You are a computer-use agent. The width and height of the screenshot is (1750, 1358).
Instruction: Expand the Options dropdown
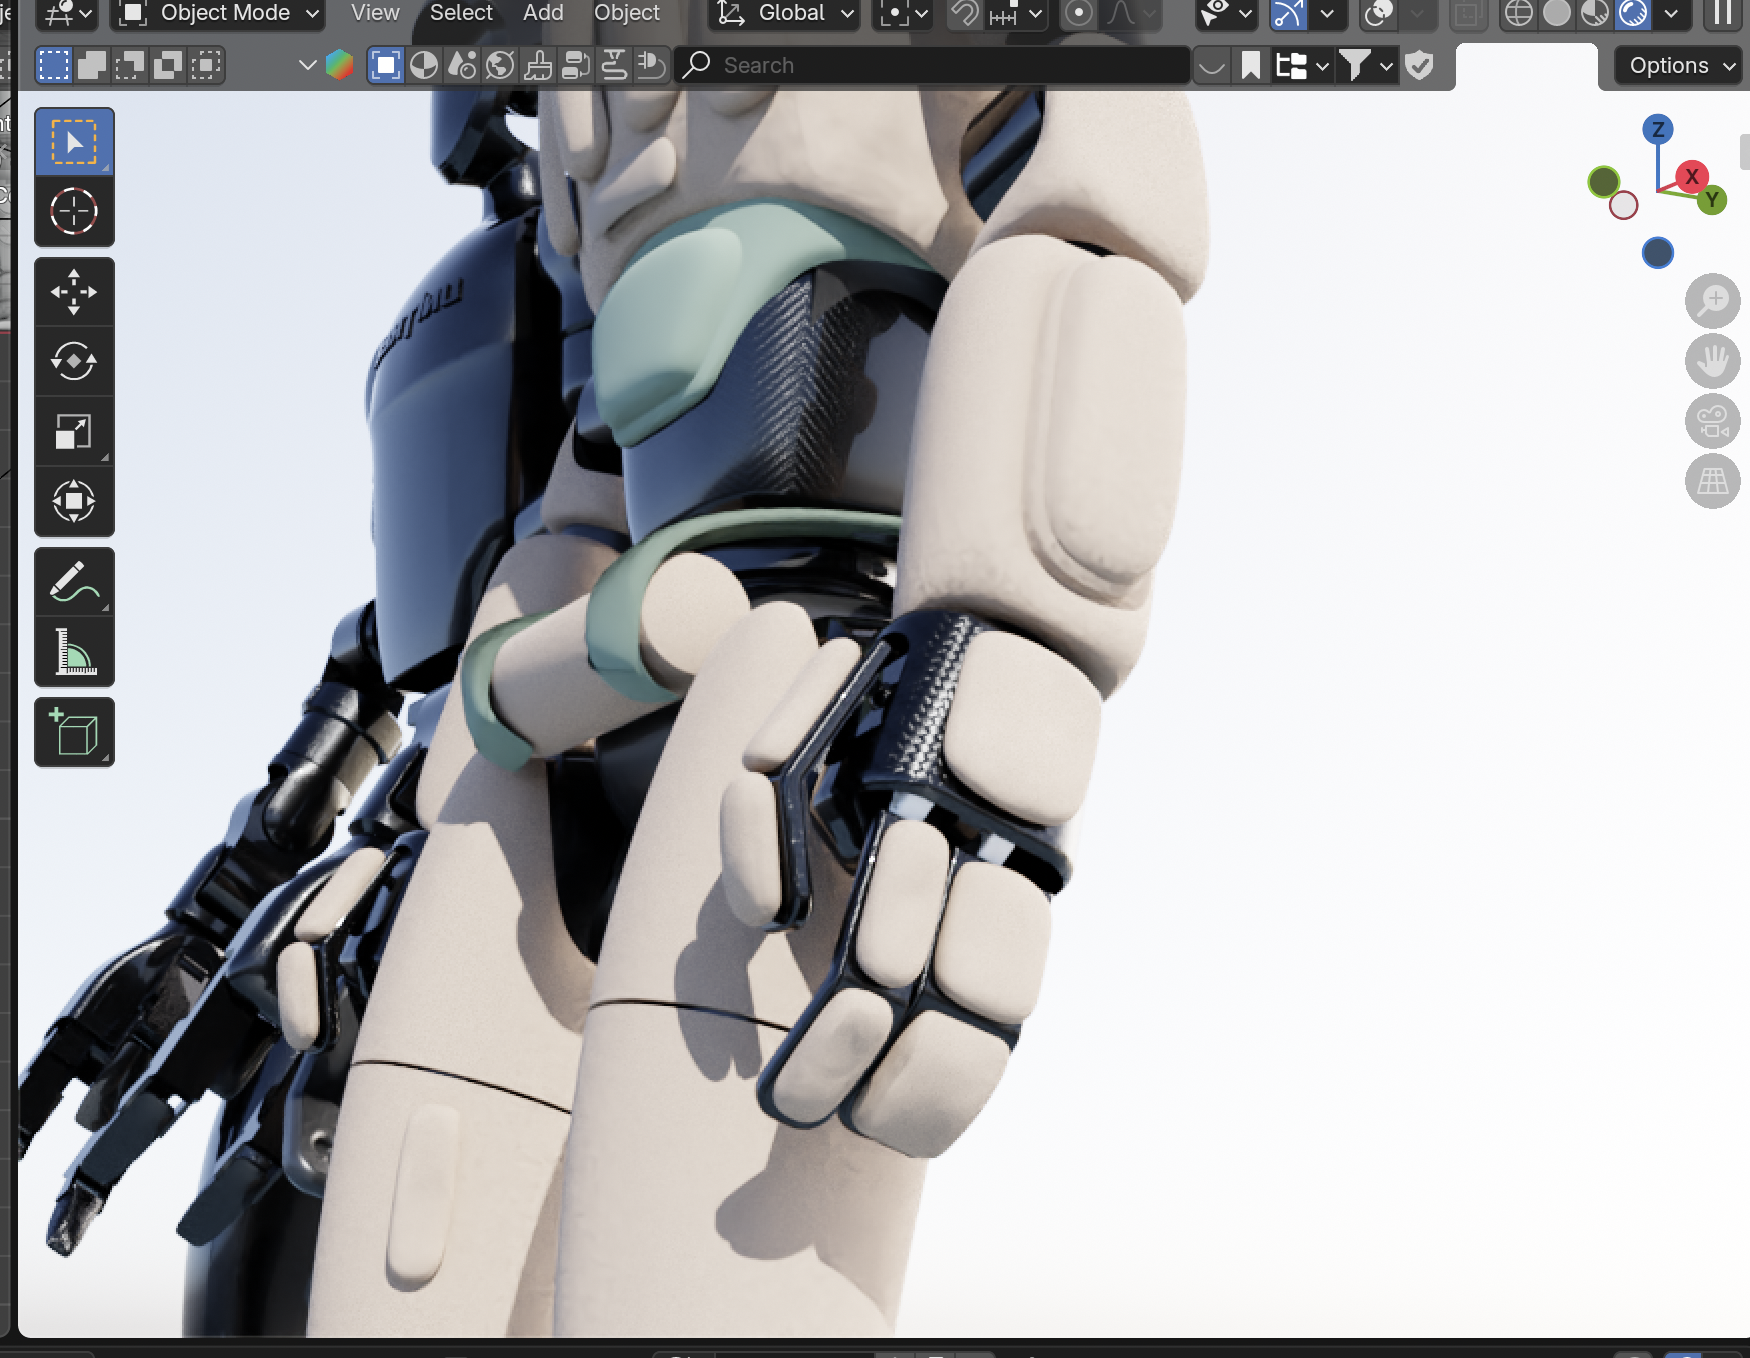point(1680,66)
